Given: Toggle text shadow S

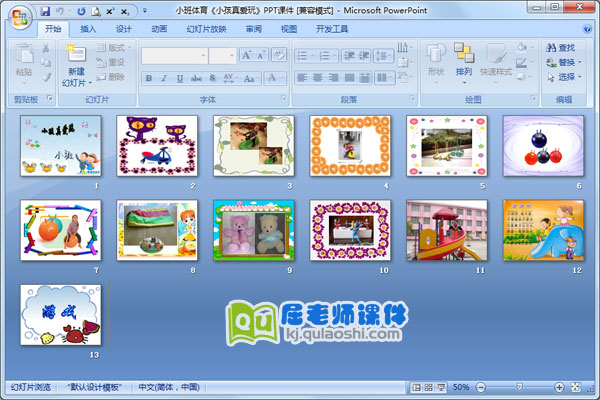Looking at the screenshot, I should 212,78.
